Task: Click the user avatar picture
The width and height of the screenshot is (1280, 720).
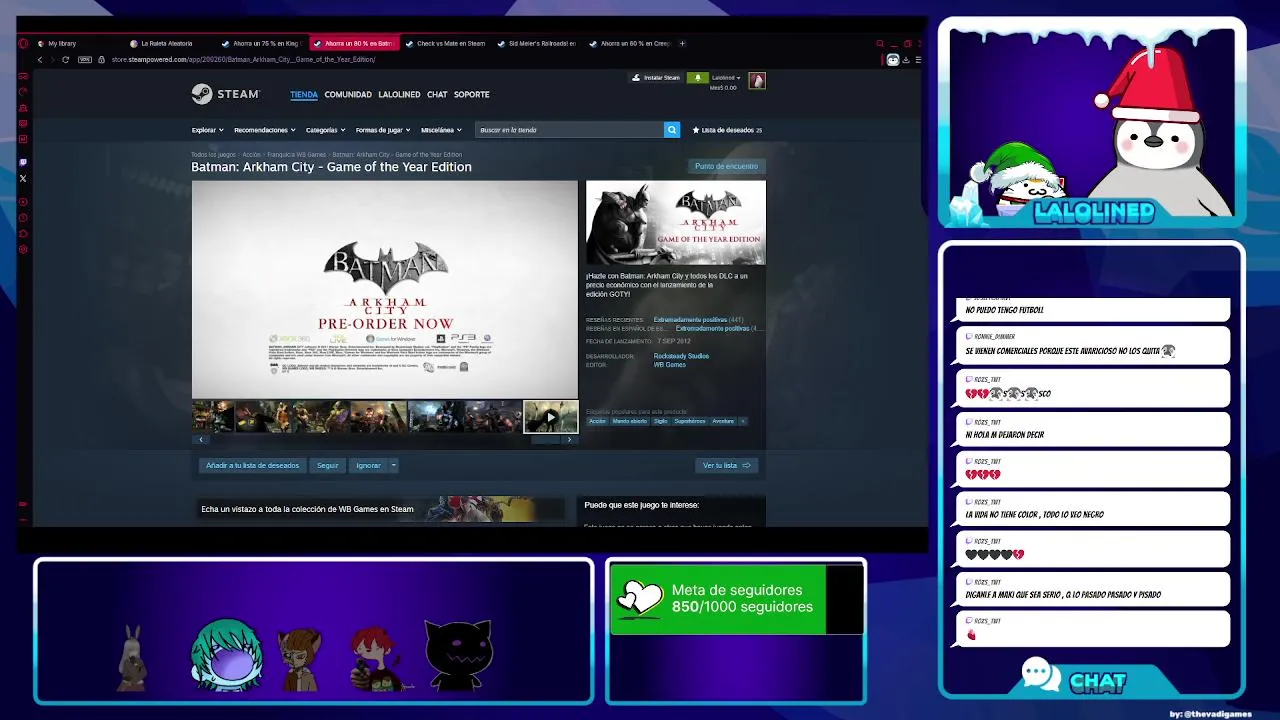Action: (757, 81)
